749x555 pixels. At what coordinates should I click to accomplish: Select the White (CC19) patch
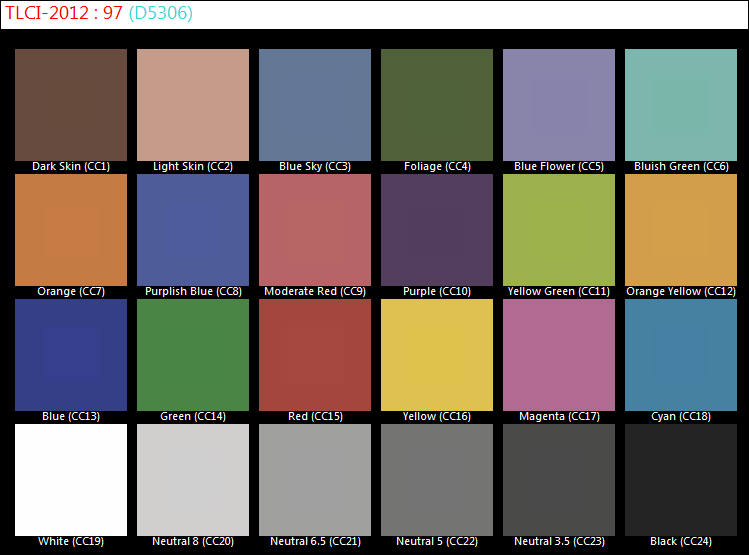[x=71, y=479]
